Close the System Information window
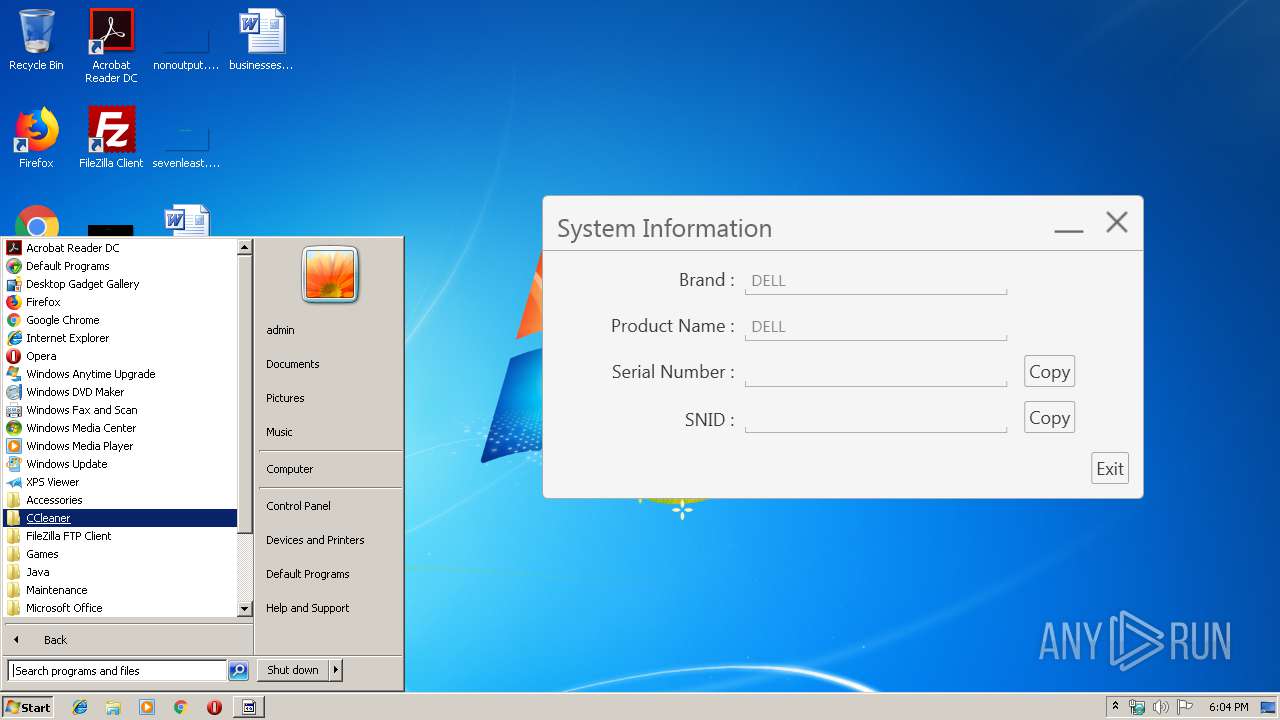This screenshot has height=720, width=1280. pos(1117,222)
